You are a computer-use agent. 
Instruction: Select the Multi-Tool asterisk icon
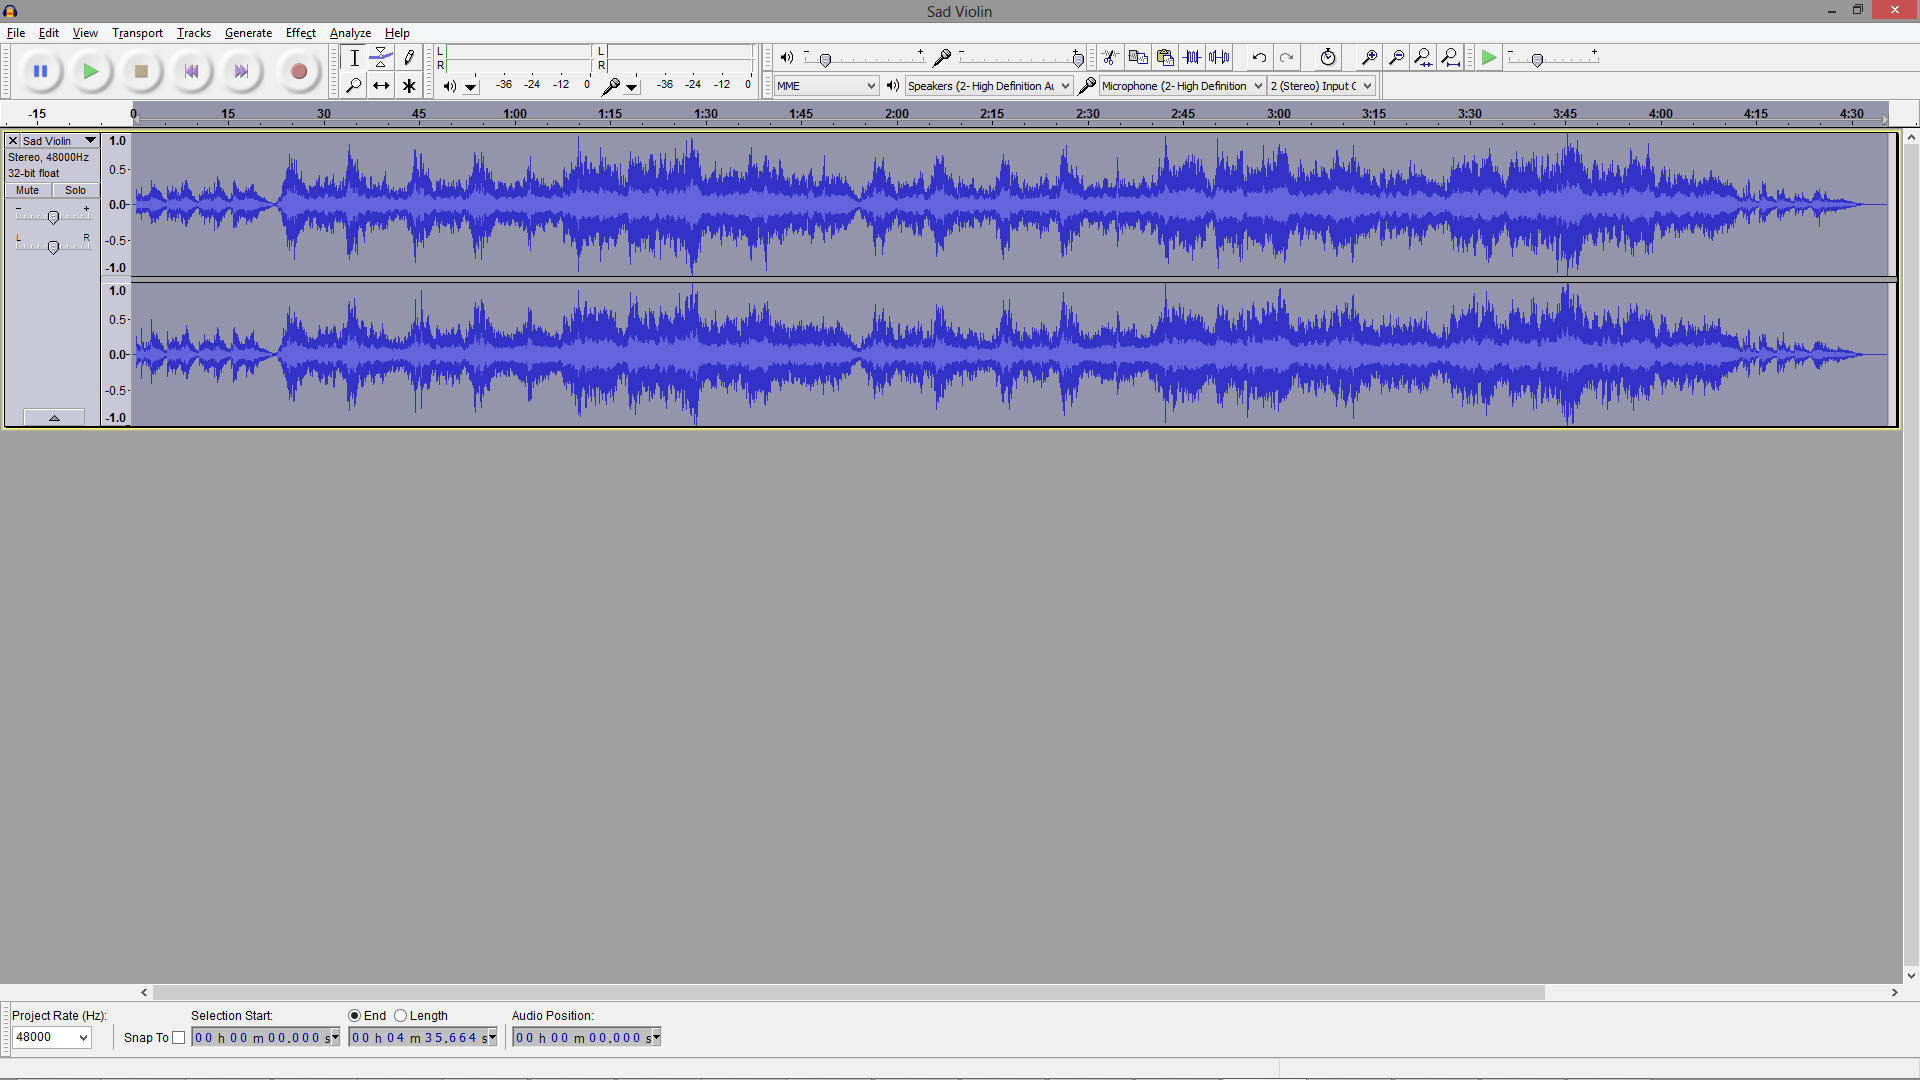tap(409, 86)
